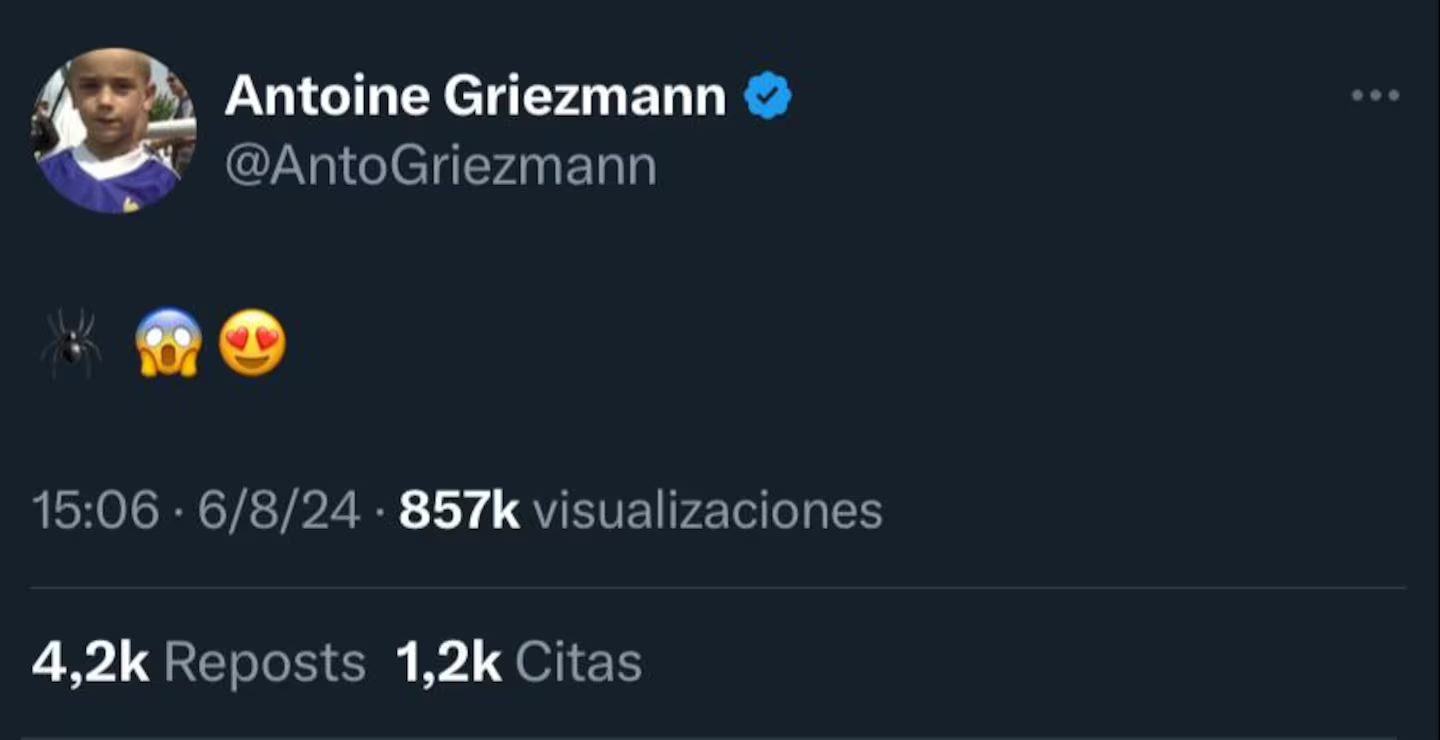Click the 15:06 timestamp
This screenshot has height=740, width=1440.
click(x=96, y=511)
